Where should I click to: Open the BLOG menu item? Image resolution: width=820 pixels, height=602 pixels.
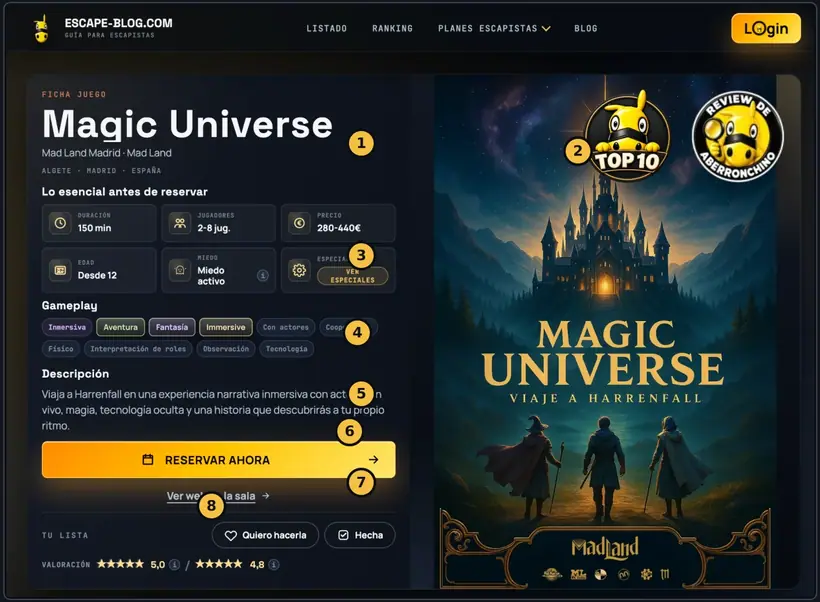point(586,28)
